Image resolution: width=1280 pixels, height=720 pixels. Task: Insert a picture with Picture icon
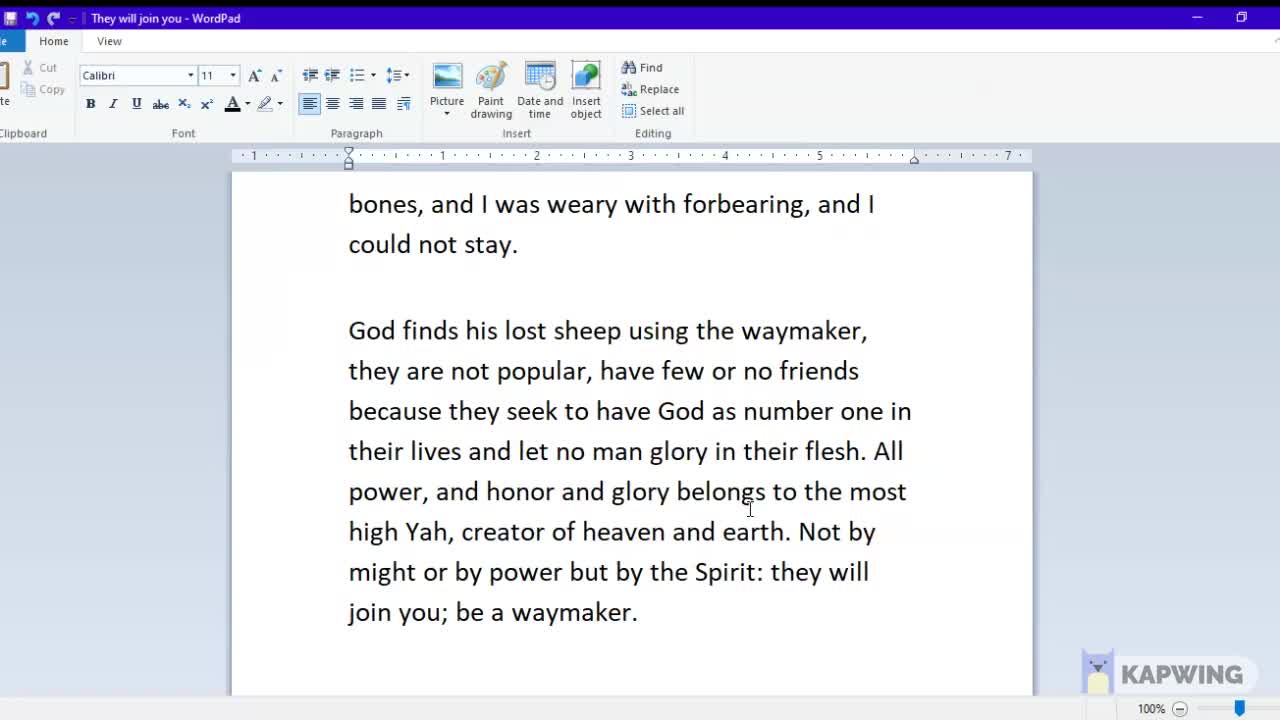[447, 78]
